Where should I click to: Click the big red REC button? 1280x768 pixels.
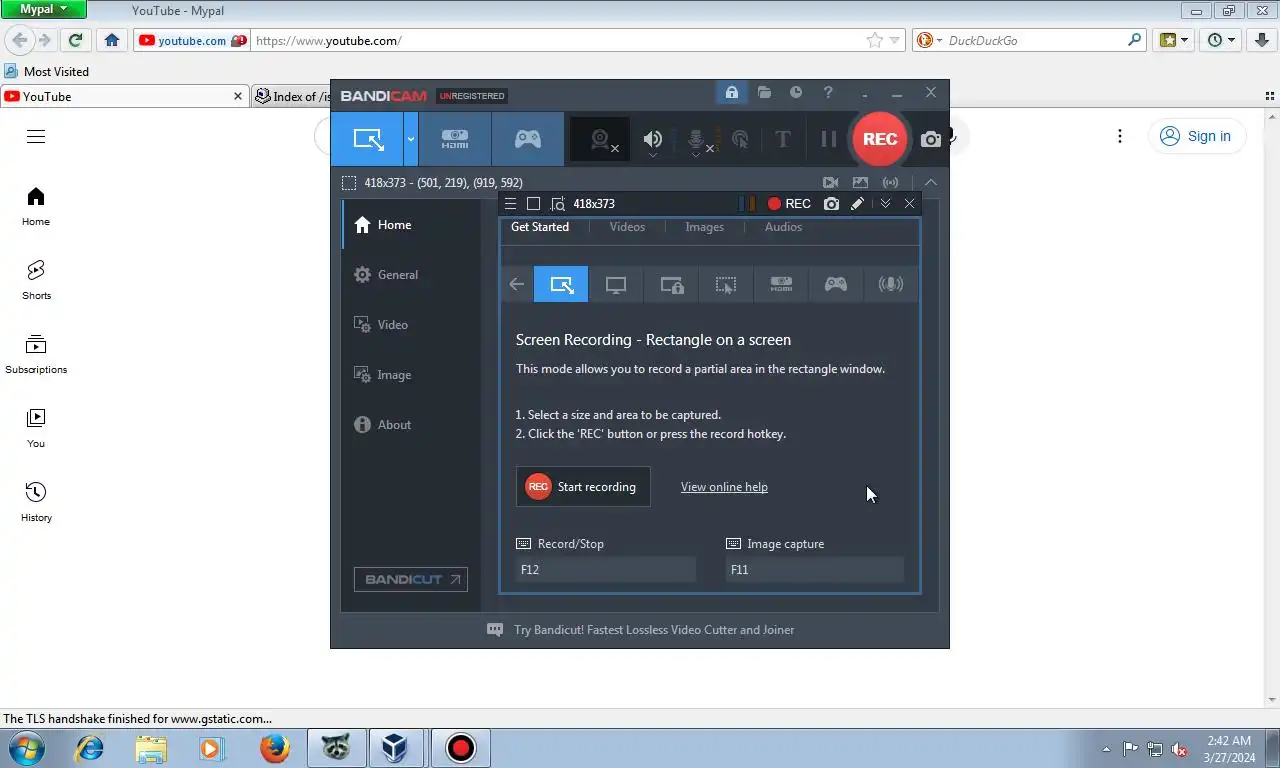[880, 139]
